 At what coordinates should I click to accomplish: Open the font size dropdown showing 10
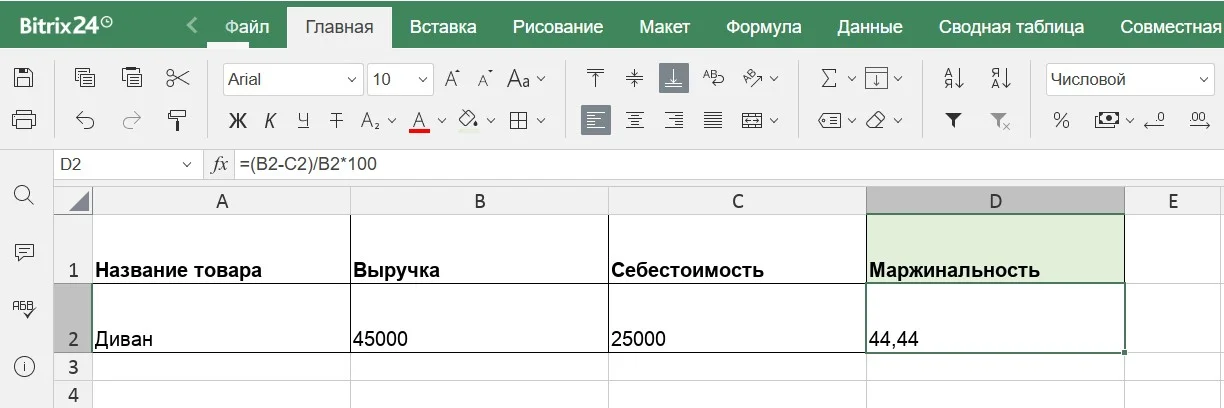422,79
